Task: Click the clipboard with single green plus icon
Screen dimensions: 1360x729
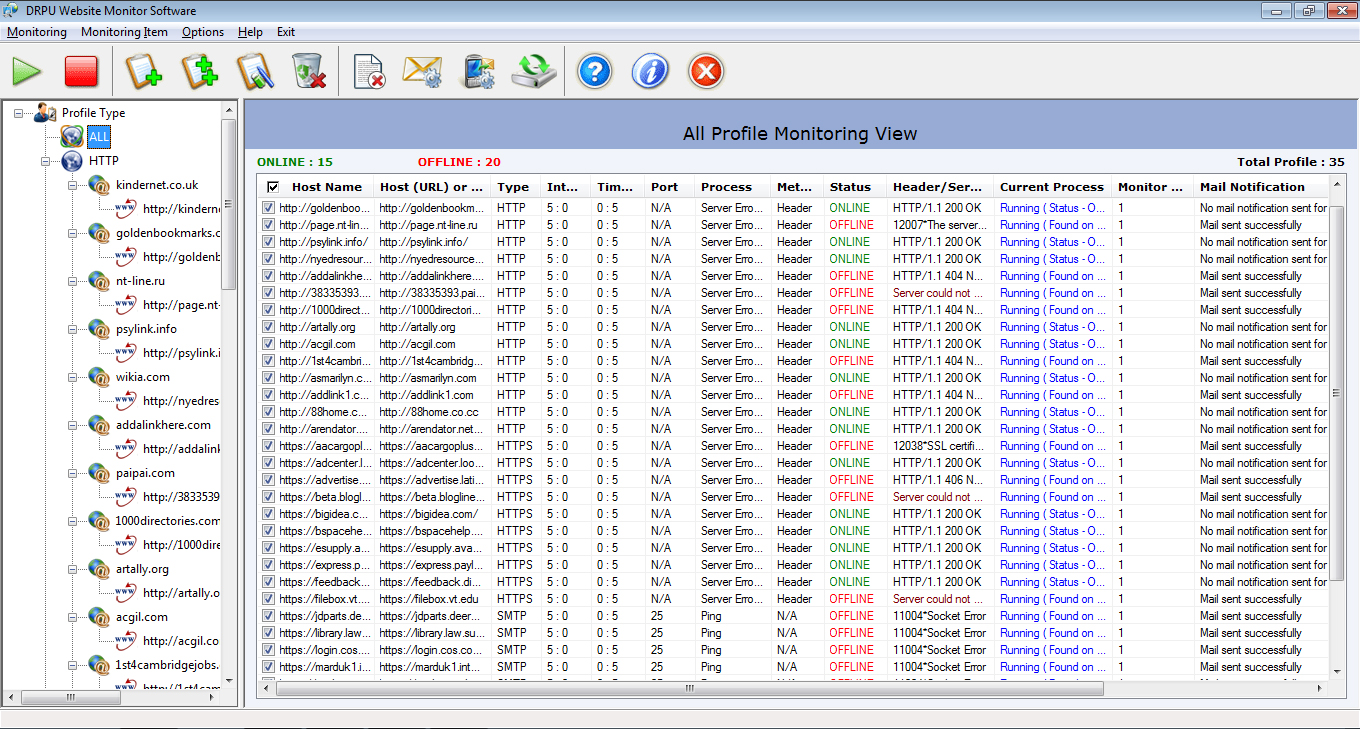Action: point(143,72)
